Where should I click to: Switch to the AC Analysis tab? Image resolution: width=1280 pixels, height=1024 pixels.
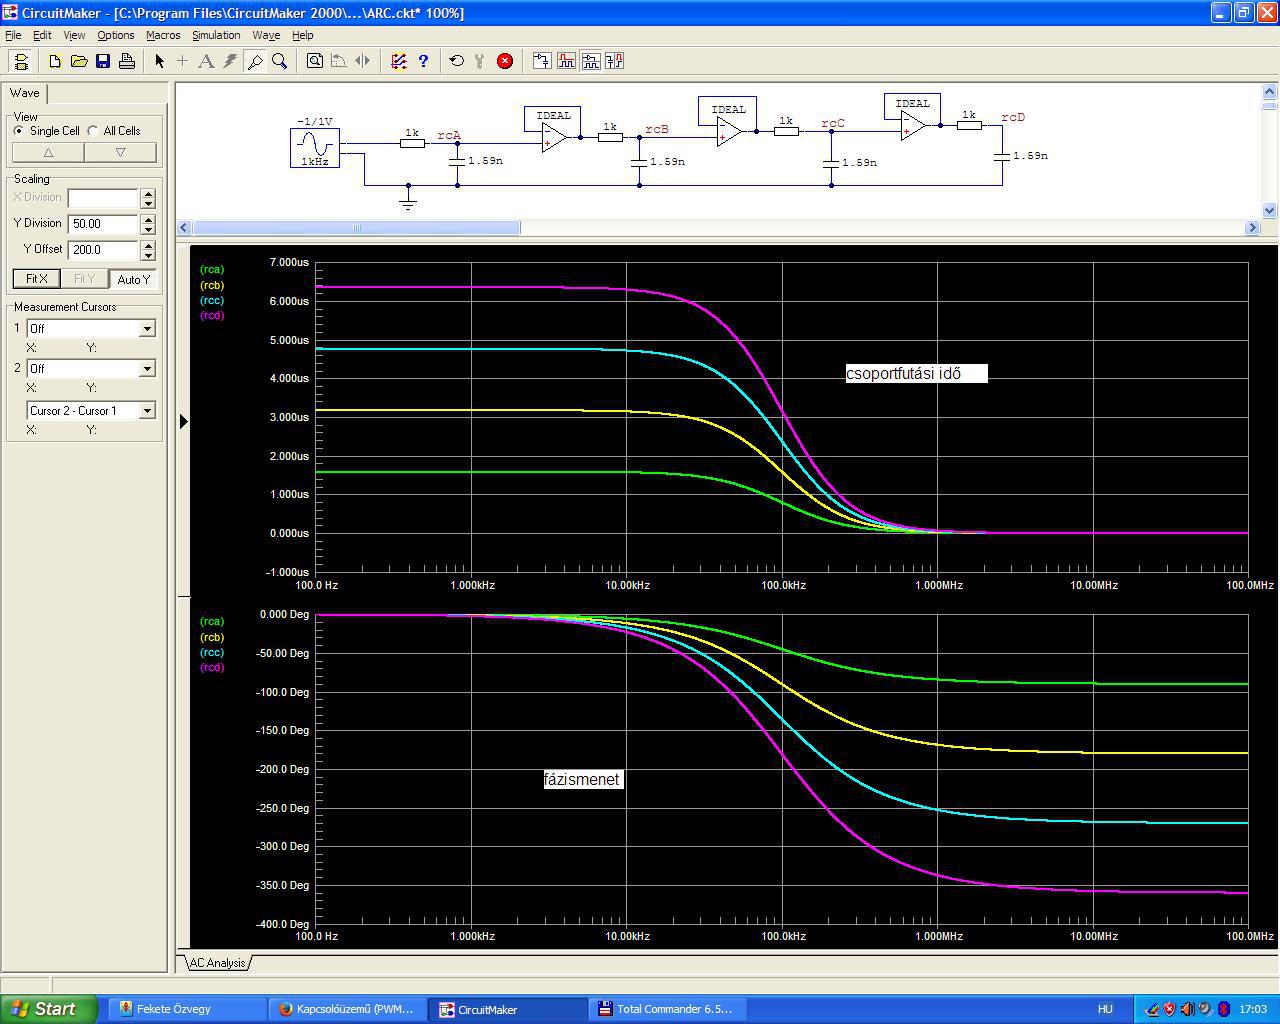(217, 963)
